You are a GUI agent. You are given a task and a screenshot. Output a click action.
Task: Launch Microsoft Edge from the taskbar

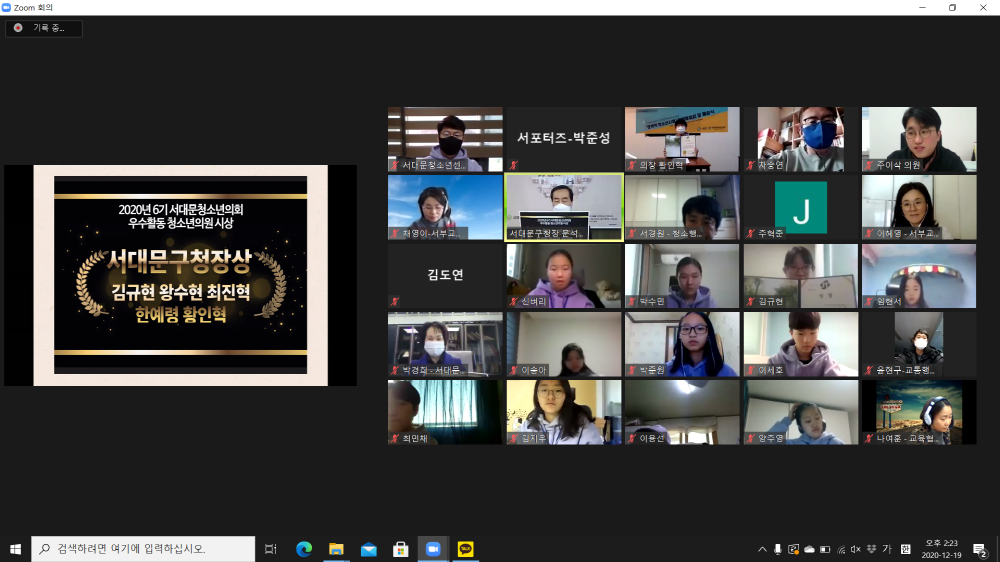[x=304, y=549]
